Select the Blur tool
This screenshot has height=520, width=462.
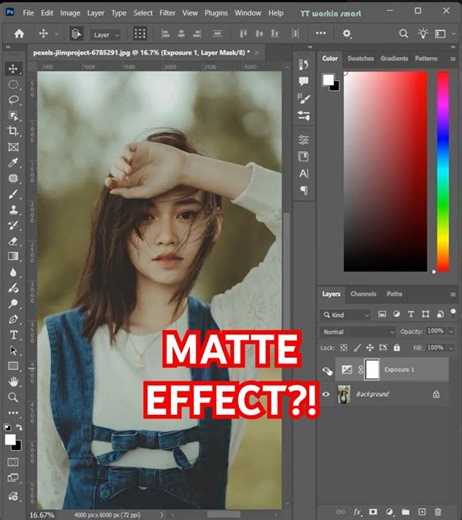point(13,272)
